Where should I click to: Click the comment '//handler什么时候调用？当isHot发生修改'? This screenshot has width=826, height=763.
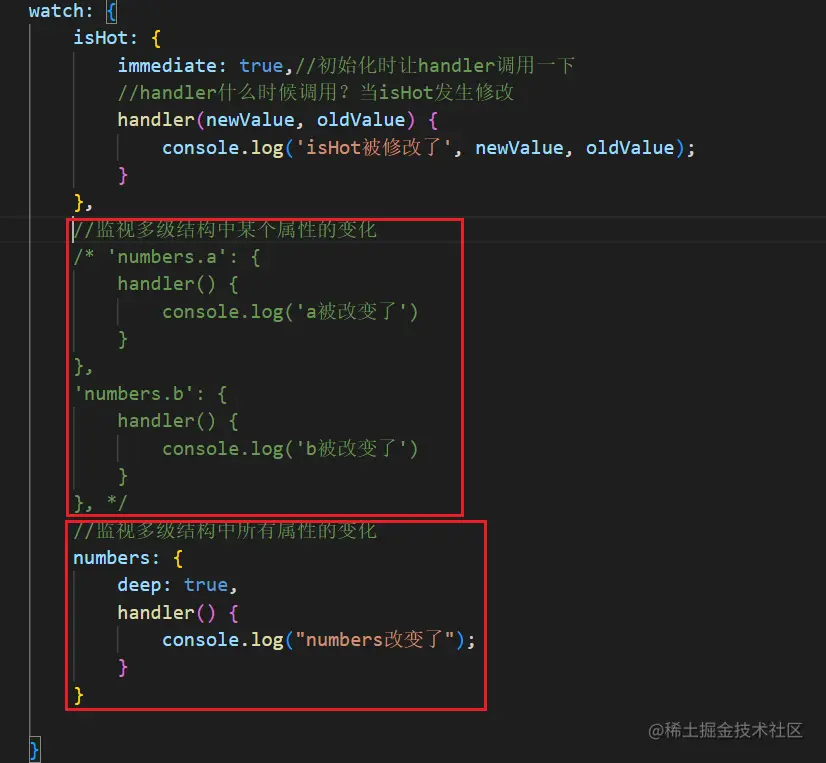click(316, 93)
